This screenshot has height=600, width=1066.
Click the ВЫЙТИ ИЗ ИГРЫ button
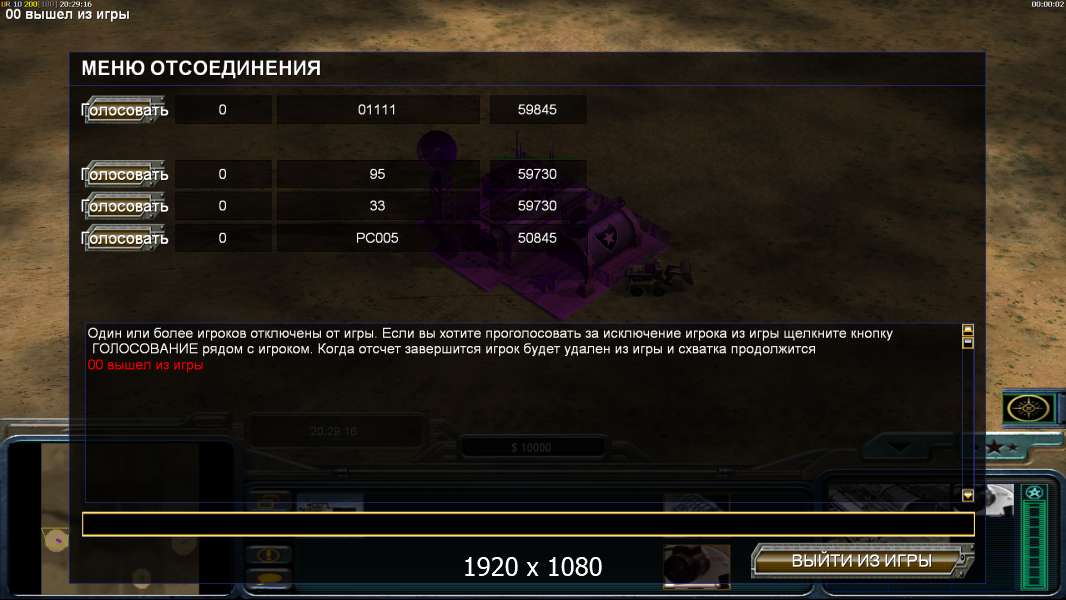pos(862,561)
